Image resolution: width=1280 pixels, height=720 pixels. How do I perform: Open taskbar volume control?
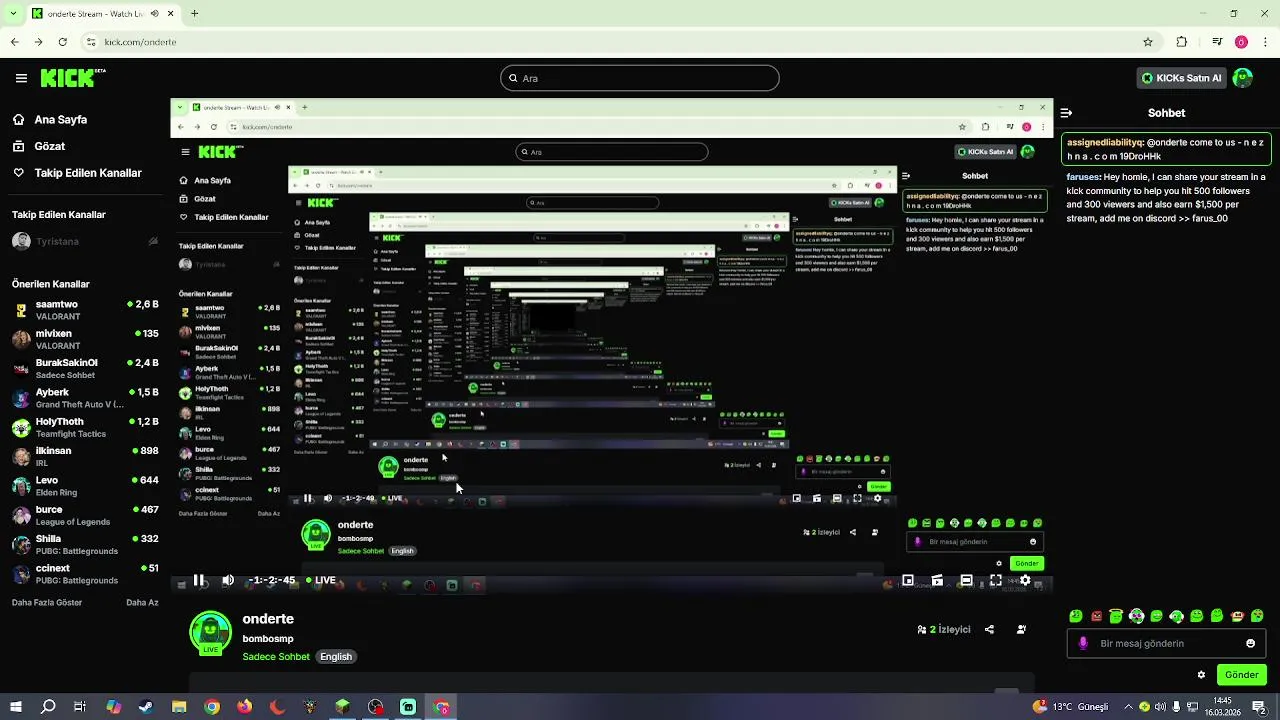pyautogui.click(x=1160, y=707)
